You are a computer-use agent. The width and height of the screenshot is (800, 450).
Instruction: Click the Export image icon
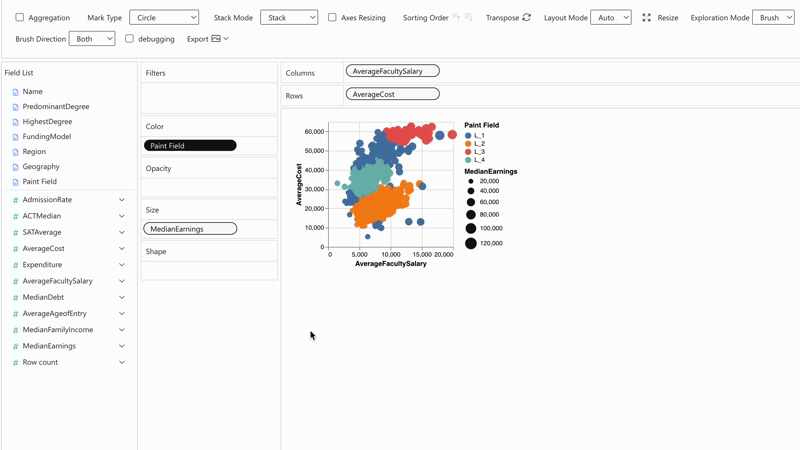click(216, 39)
